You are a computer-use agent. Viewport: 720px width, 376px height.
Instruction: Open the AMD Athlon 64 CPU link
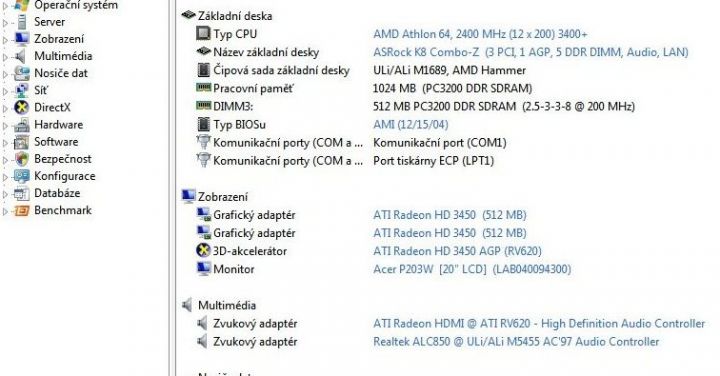tap(480, 34)
